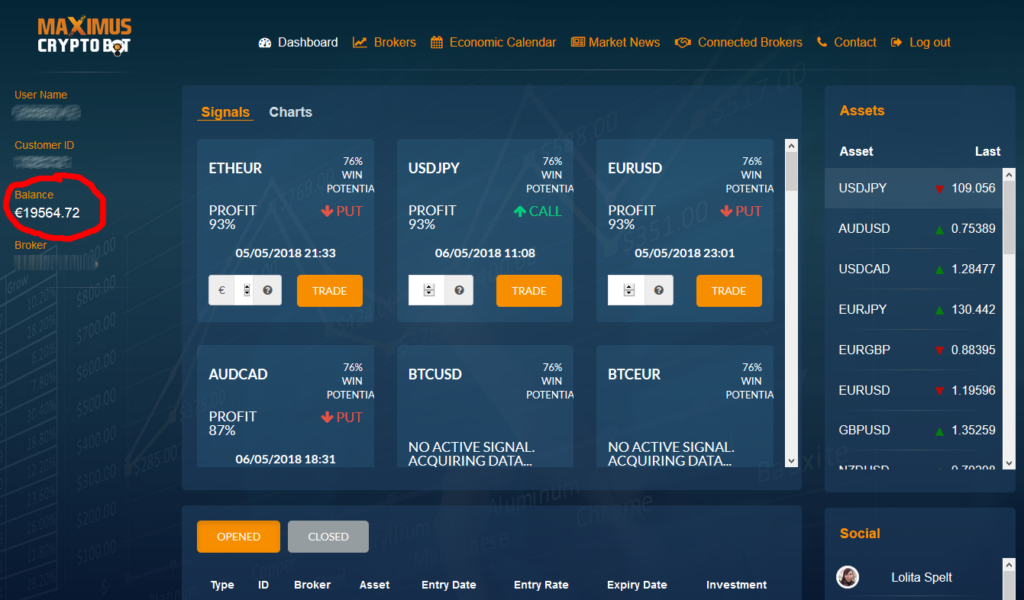This screenshot has height=600, width=1024.
Task: Click the signals panel scrollbar thumb
Action: click(792, 172)
